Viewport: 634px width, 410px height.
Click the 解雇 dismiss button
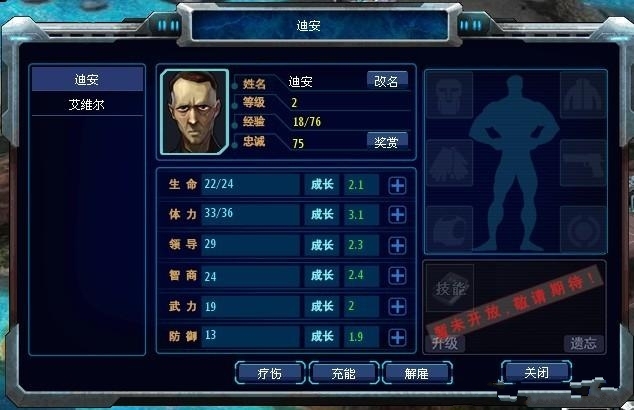click(x=417, y=373)
